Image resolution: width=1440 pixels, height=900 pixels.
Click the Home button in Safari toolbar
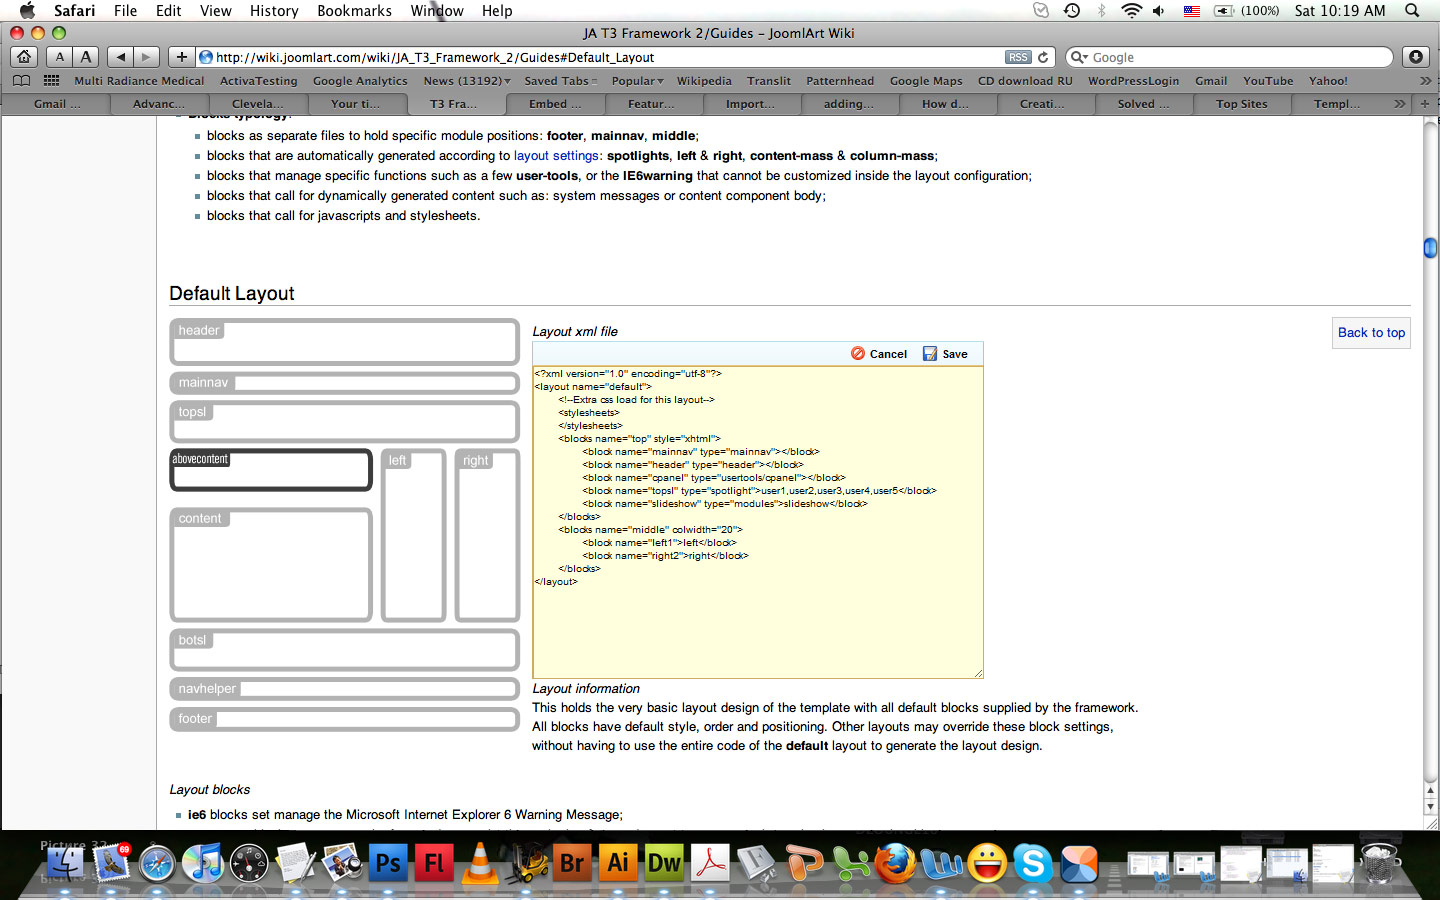24,57
